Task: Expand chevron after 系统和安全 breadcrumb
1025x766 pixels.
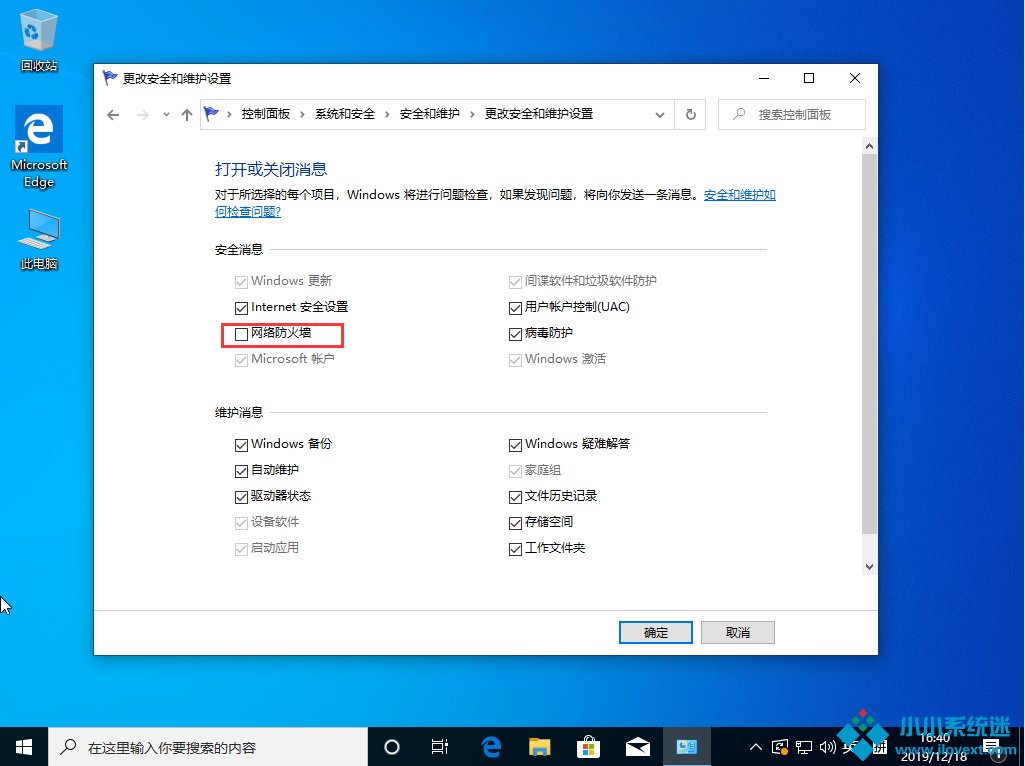Action: (387, 114)
